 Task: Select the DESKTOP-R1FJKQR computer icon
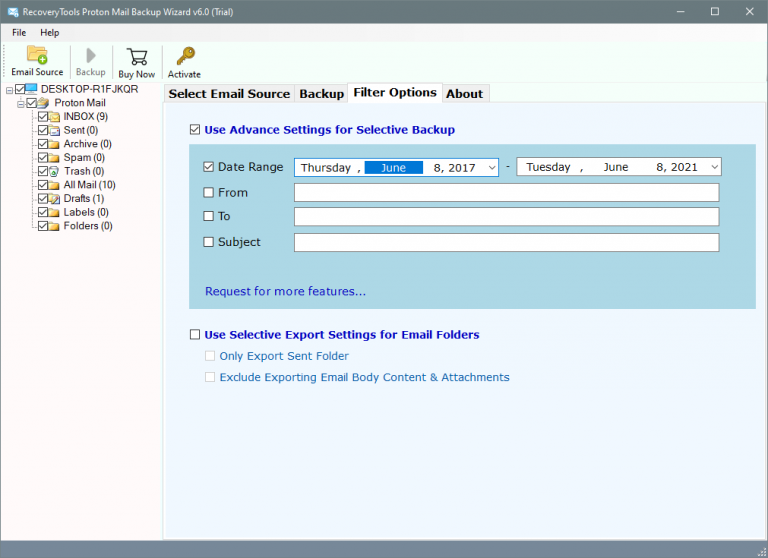pyautogui.click(x=31, y=89)
